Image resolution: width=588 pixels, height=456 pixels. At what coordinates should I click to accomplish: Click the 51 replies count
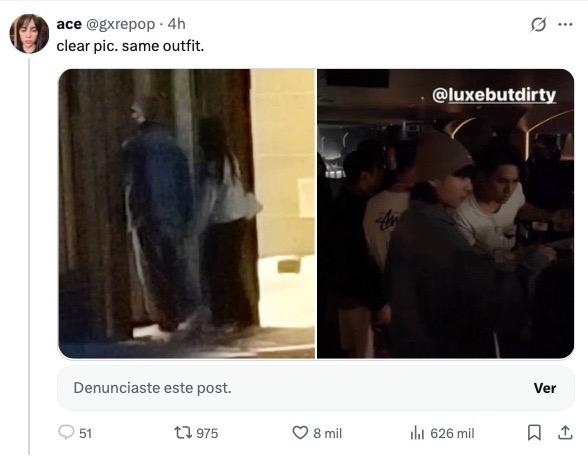[86, 434]
